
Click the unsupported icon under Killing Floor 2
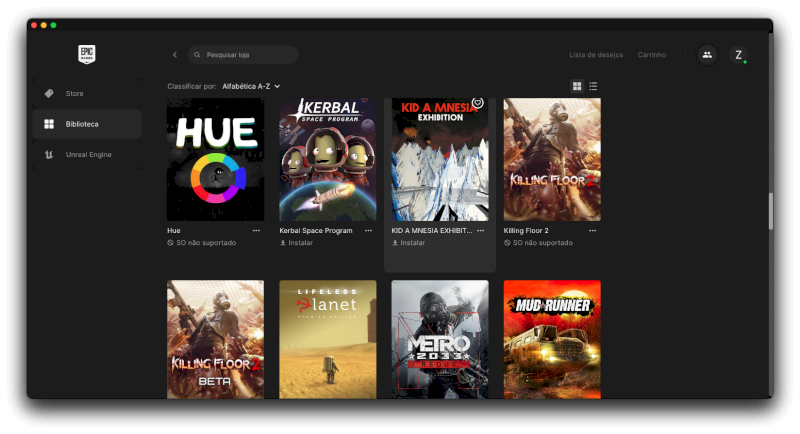(507, 243)
